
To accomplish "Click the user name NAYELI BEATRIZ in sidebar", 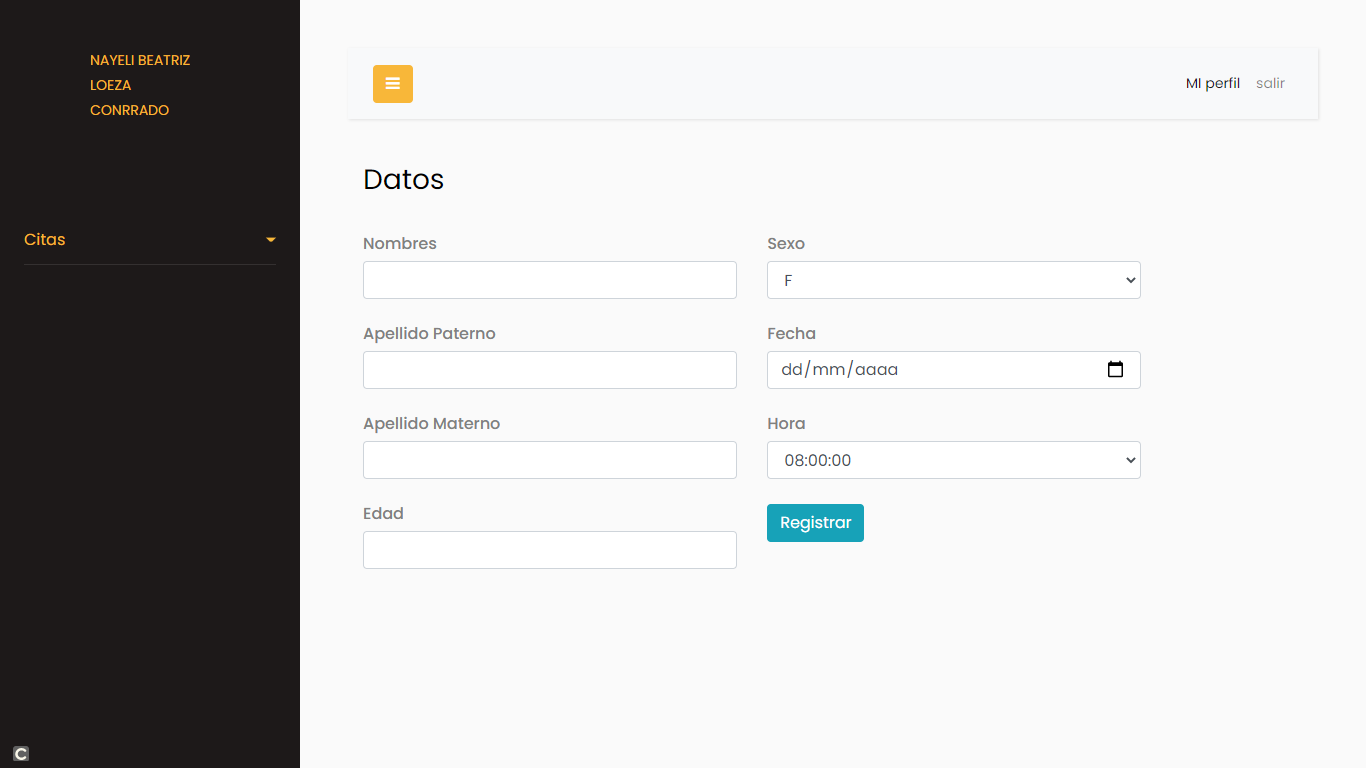I will [140, 60].
